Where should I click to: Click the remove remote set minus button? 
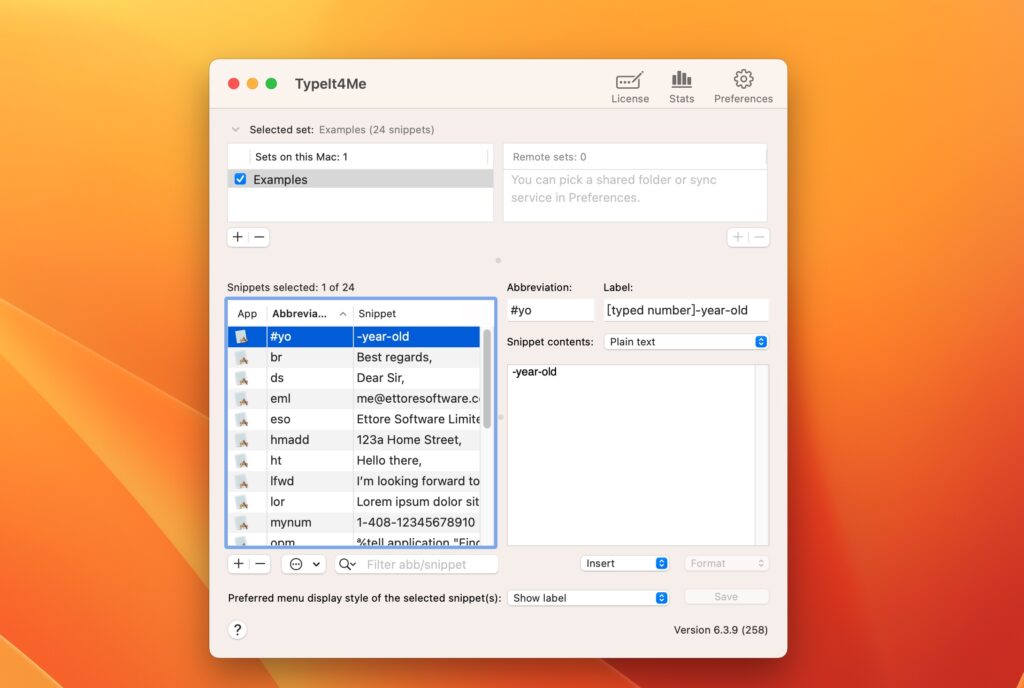coord(757,237)
